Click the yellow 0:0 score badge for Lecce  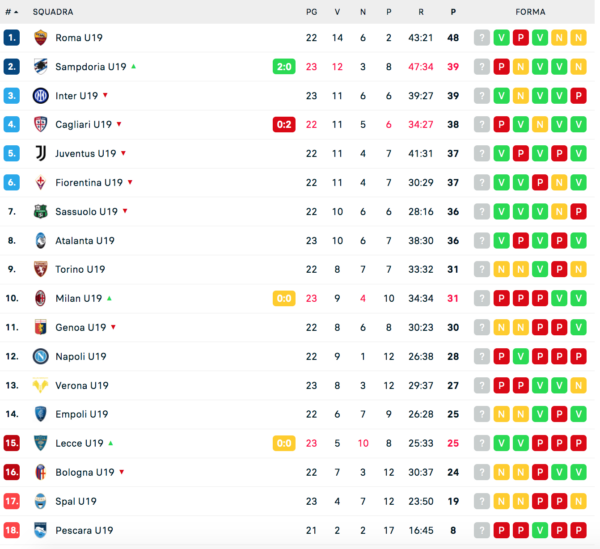(x=284, y=443)
